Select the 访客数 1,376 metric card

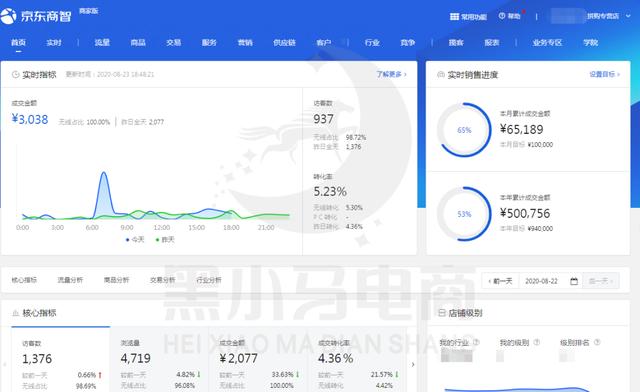click(x=60, y=360)
